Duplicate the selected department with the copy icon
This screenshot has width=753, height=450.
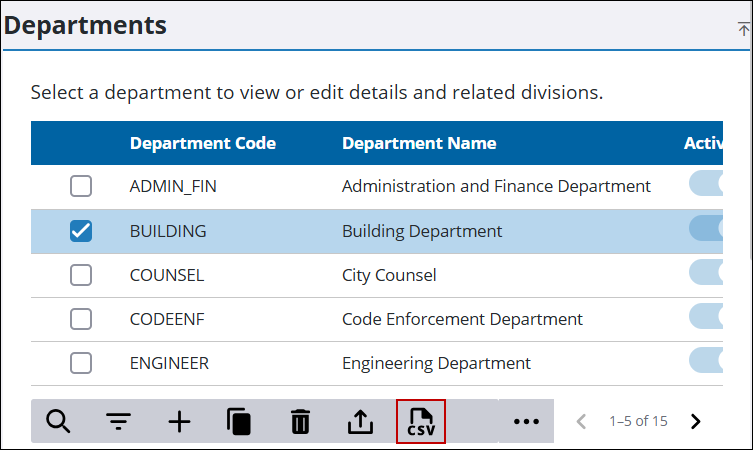point(239,422)
